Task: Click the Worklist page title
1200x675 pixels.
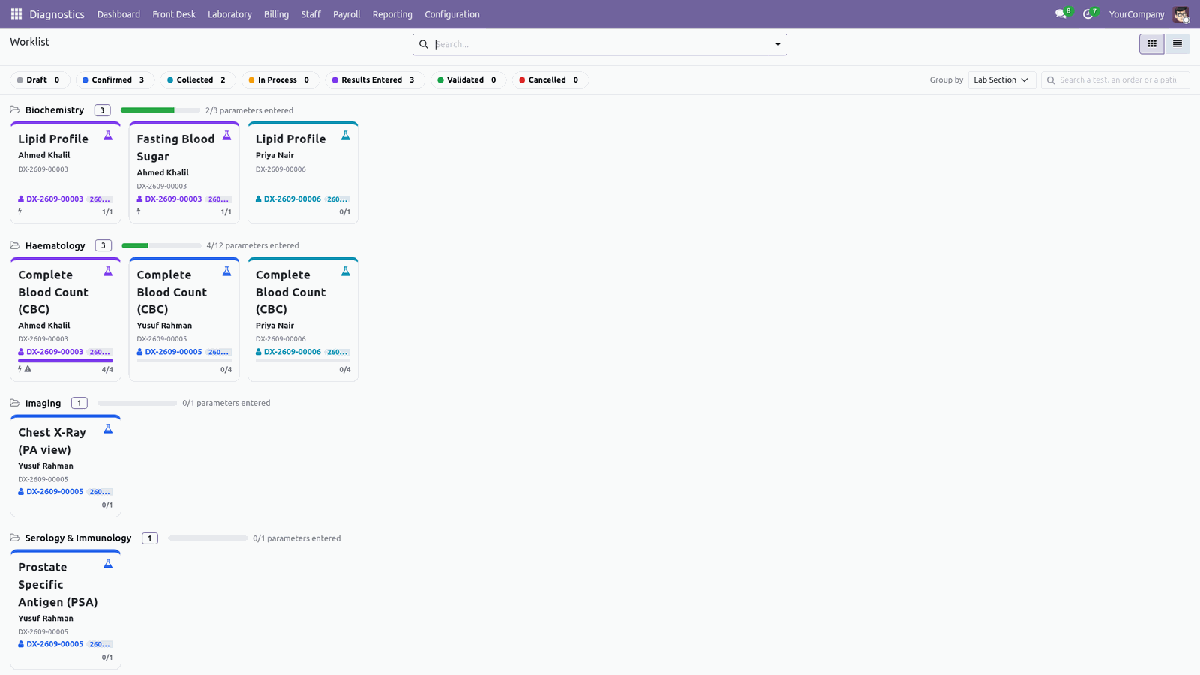Action: click(x=29, y=42)
